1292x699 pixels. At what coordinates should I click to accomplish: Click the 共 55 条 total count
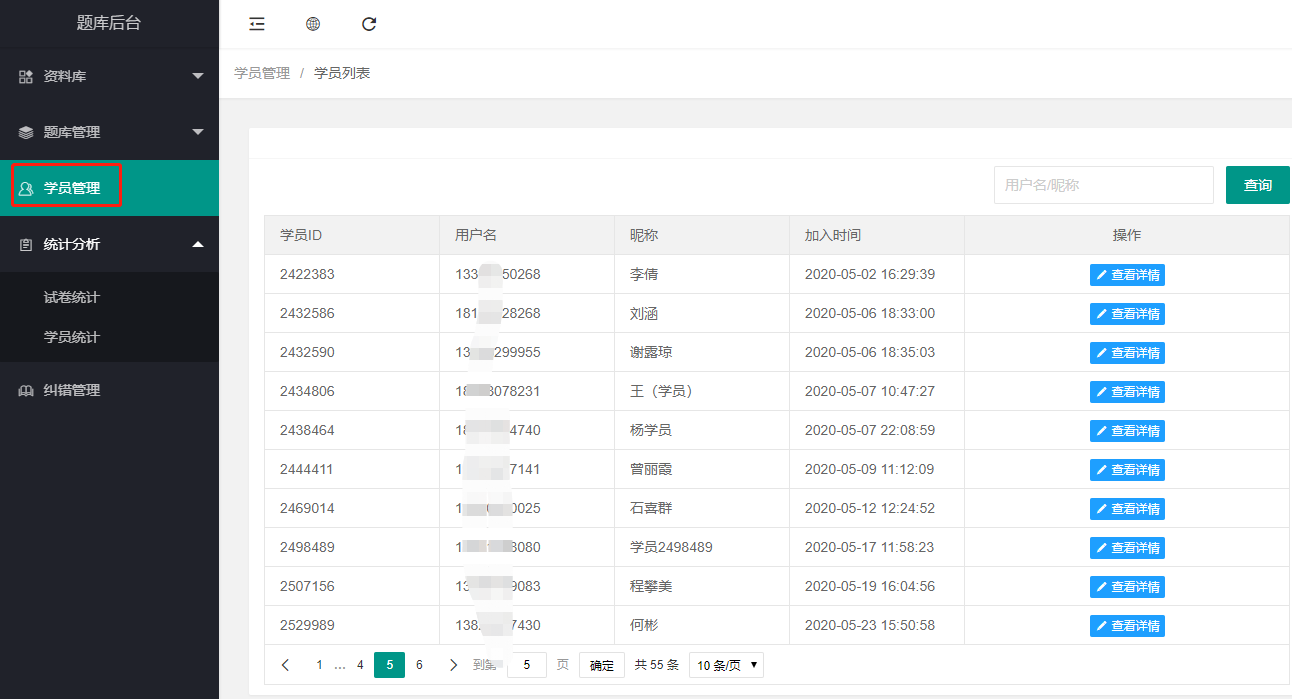point(657,665)
